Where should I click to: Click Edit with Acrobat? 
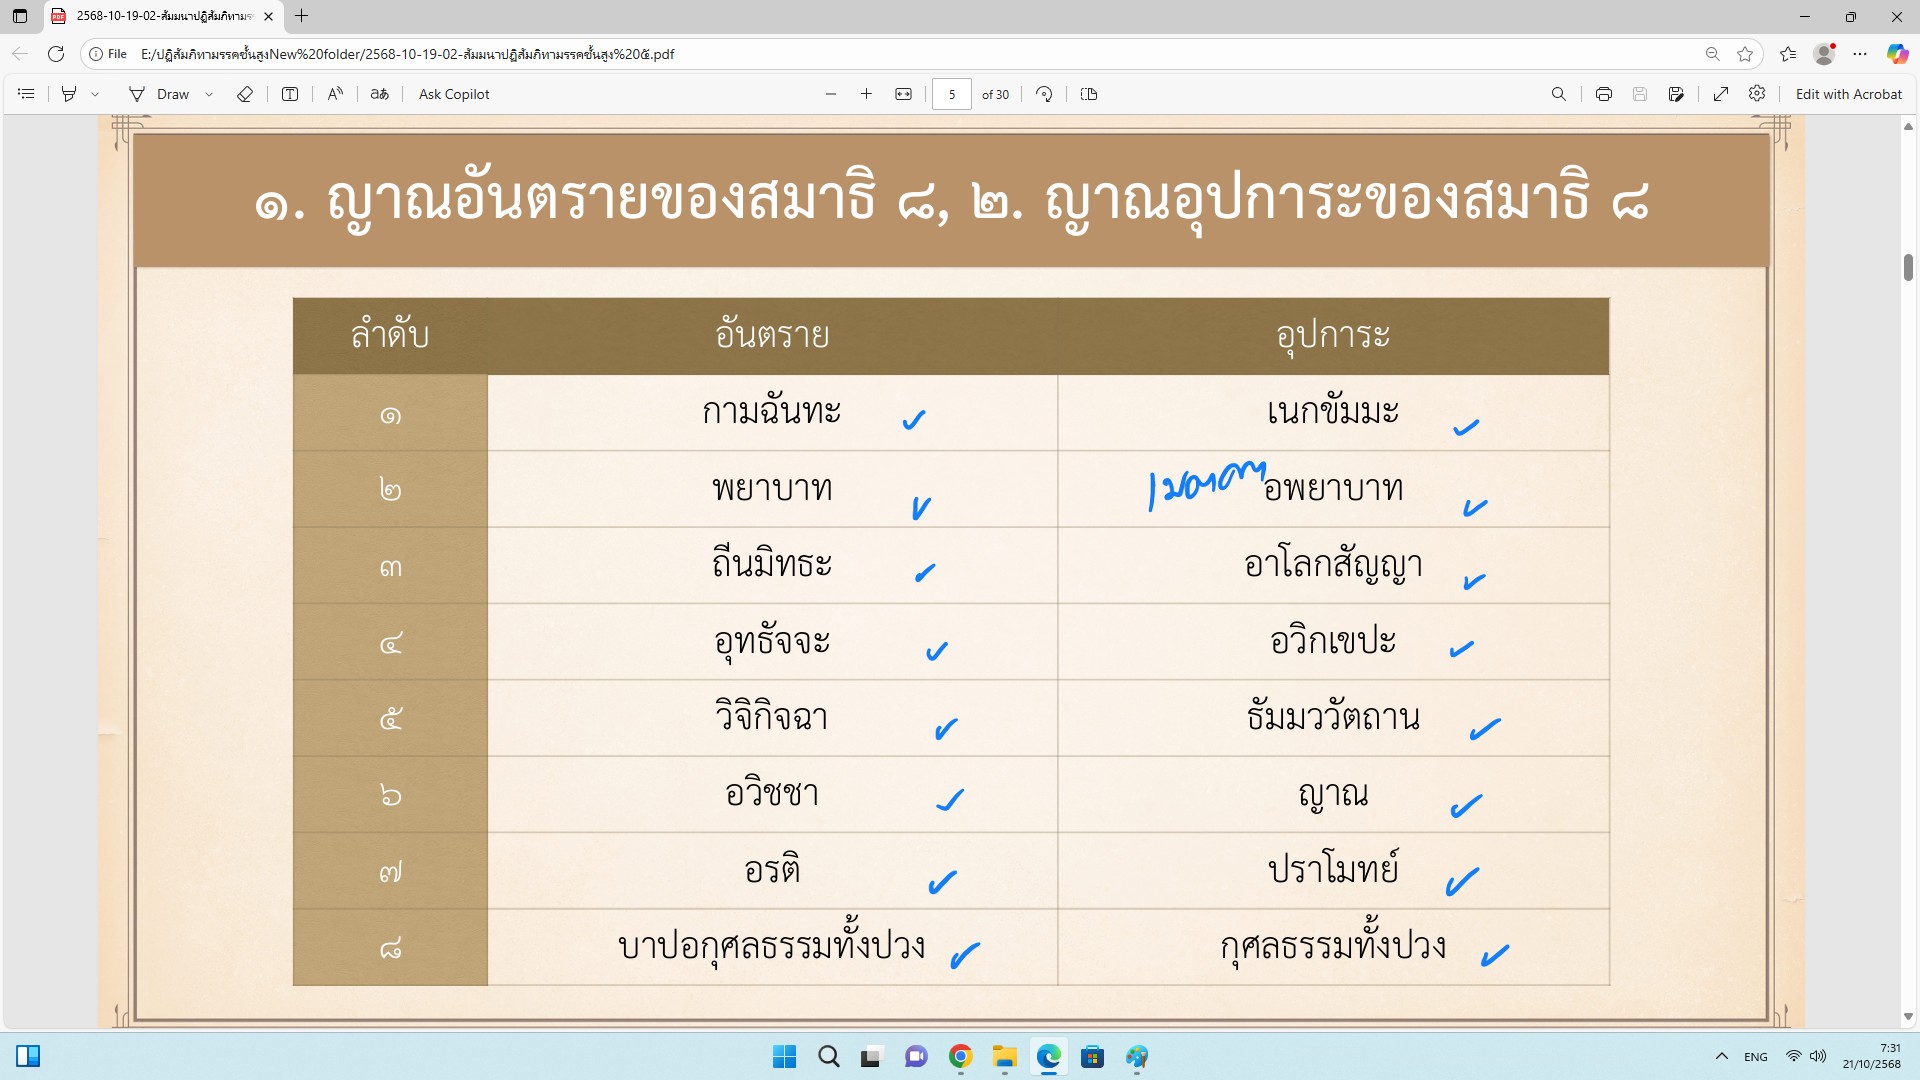(x=1848, y=94)
